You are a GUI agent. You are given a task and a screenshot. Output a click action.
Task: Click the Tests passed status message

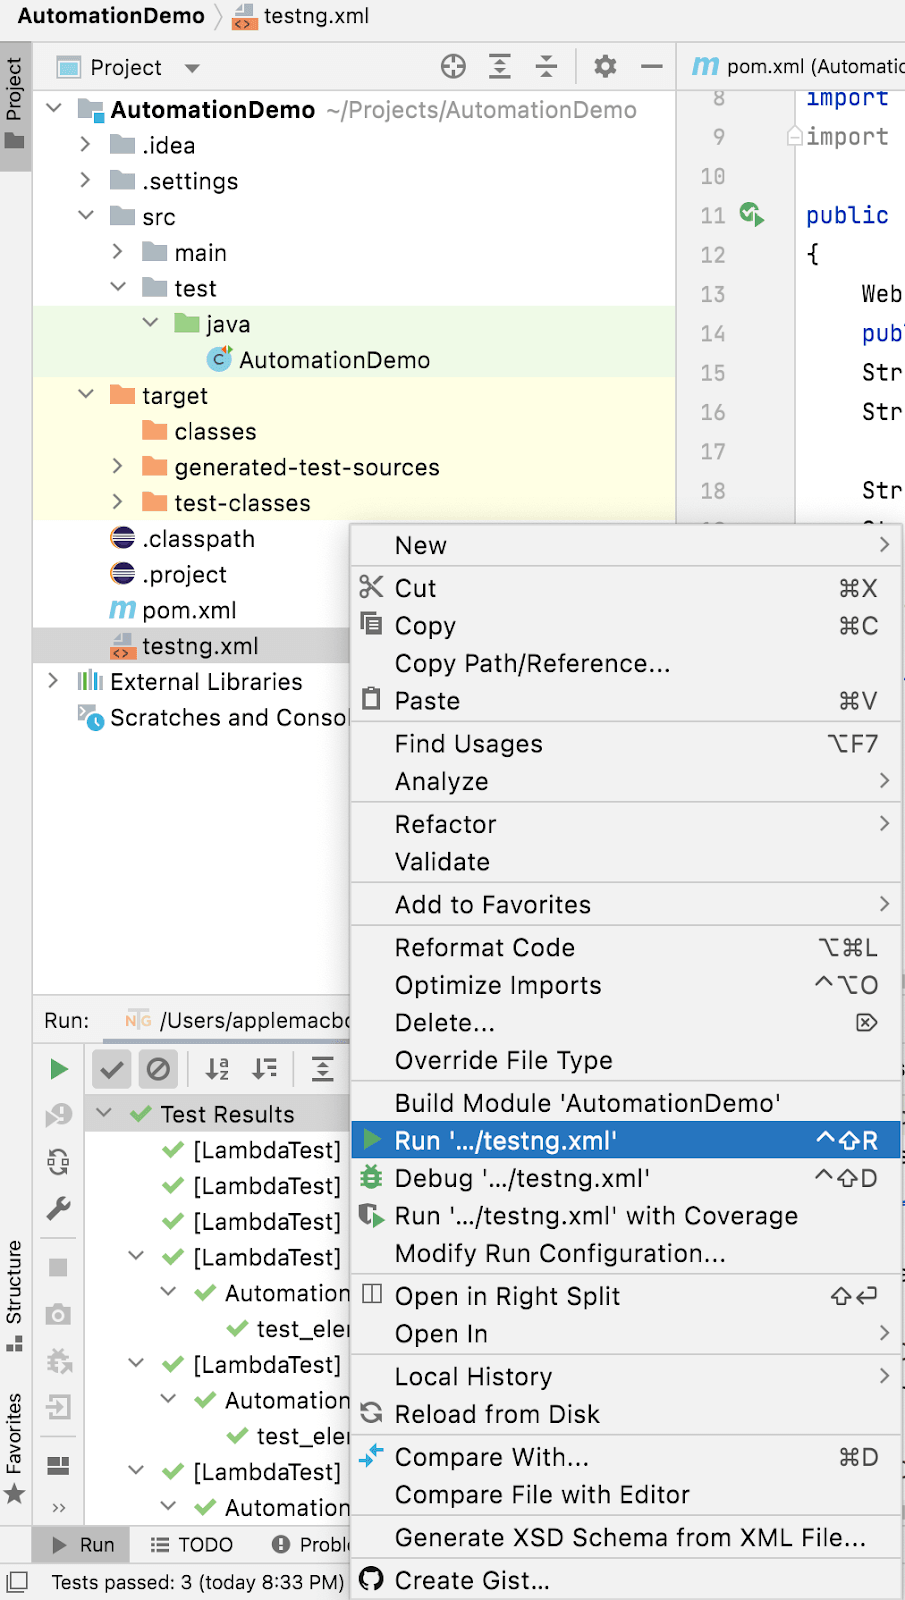pyautogui.click(x=197, y=1582)
